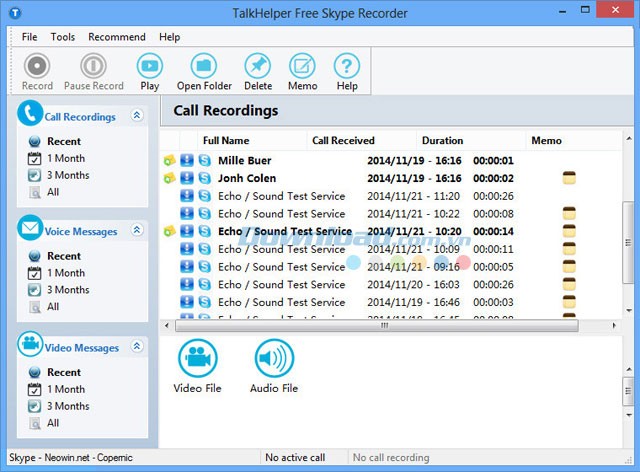The width and height of the screenshot is (640, 472).
Task: Open memo note for 09:16 recording
Action: tap(569, 267)
